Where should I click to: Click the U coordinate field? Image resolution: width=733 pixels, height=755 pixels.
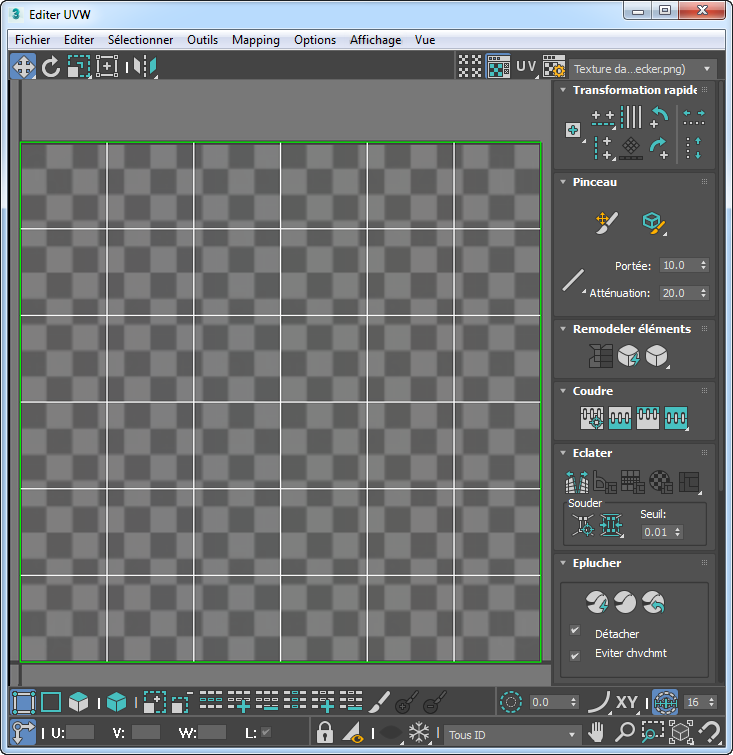tap(80, 732)
